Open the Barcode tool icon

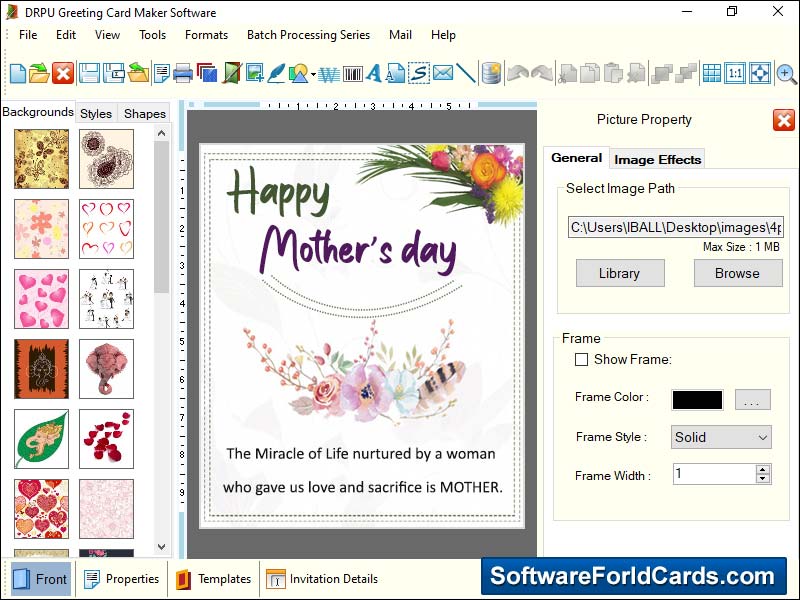click(352, 72)
